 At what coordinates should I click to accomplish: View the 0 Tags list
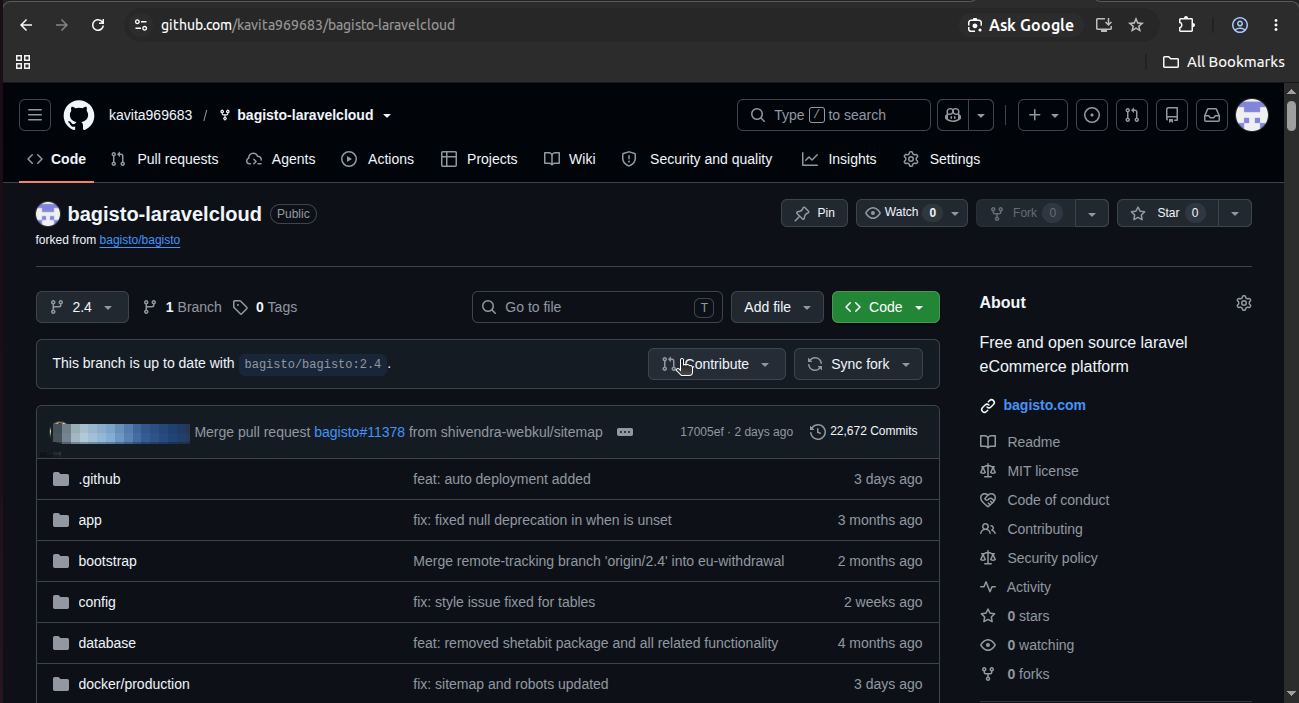265,307
